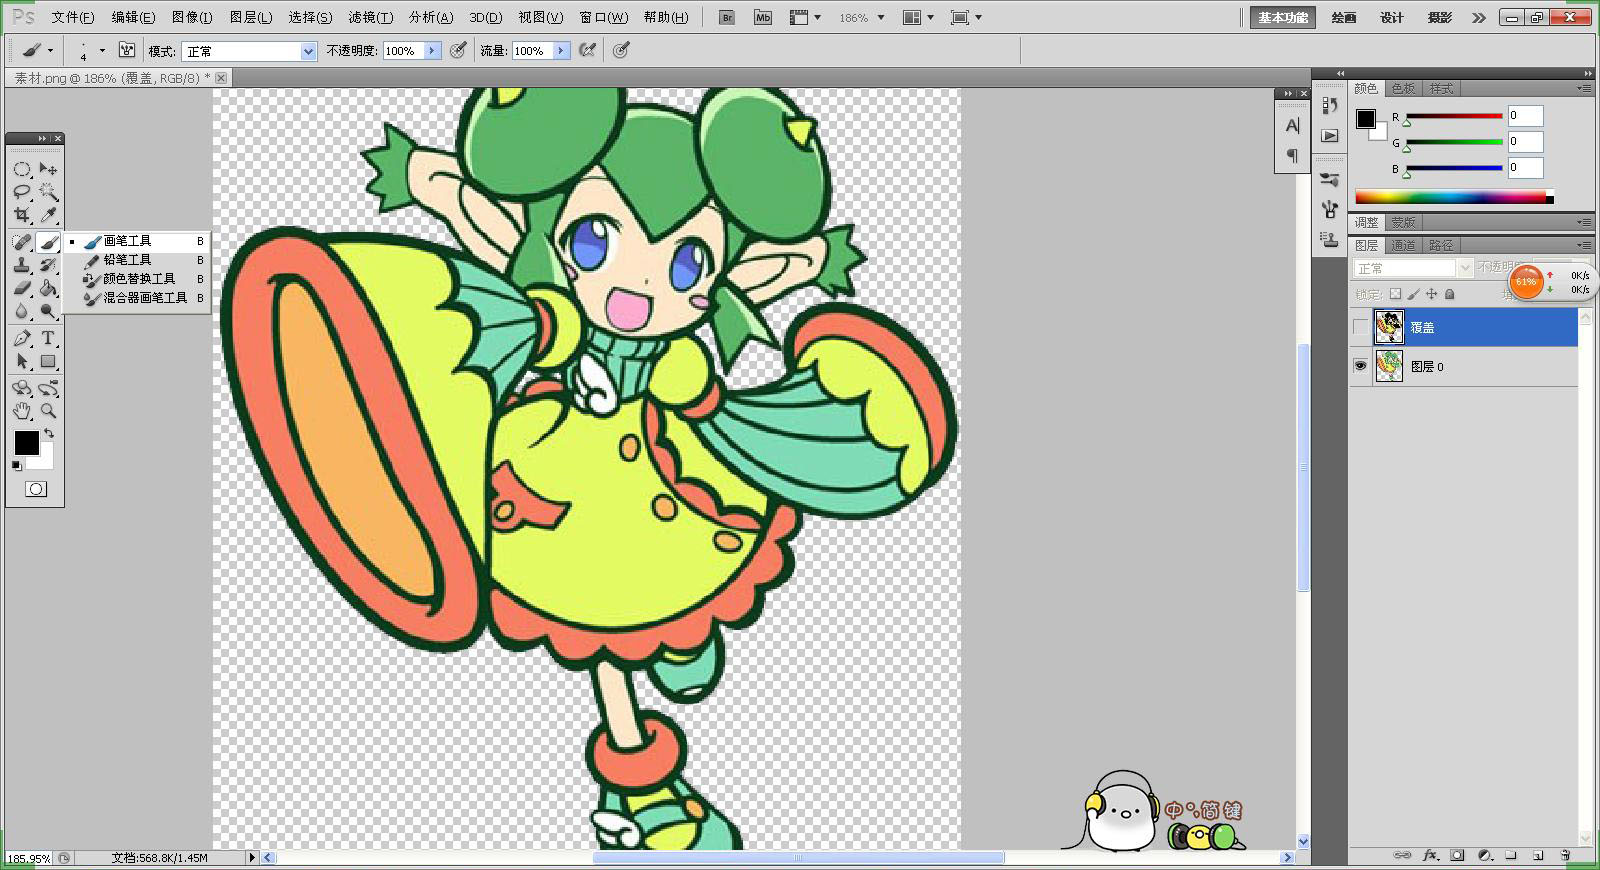
Task: Select the Hand tool
Action: pos(22,411)
